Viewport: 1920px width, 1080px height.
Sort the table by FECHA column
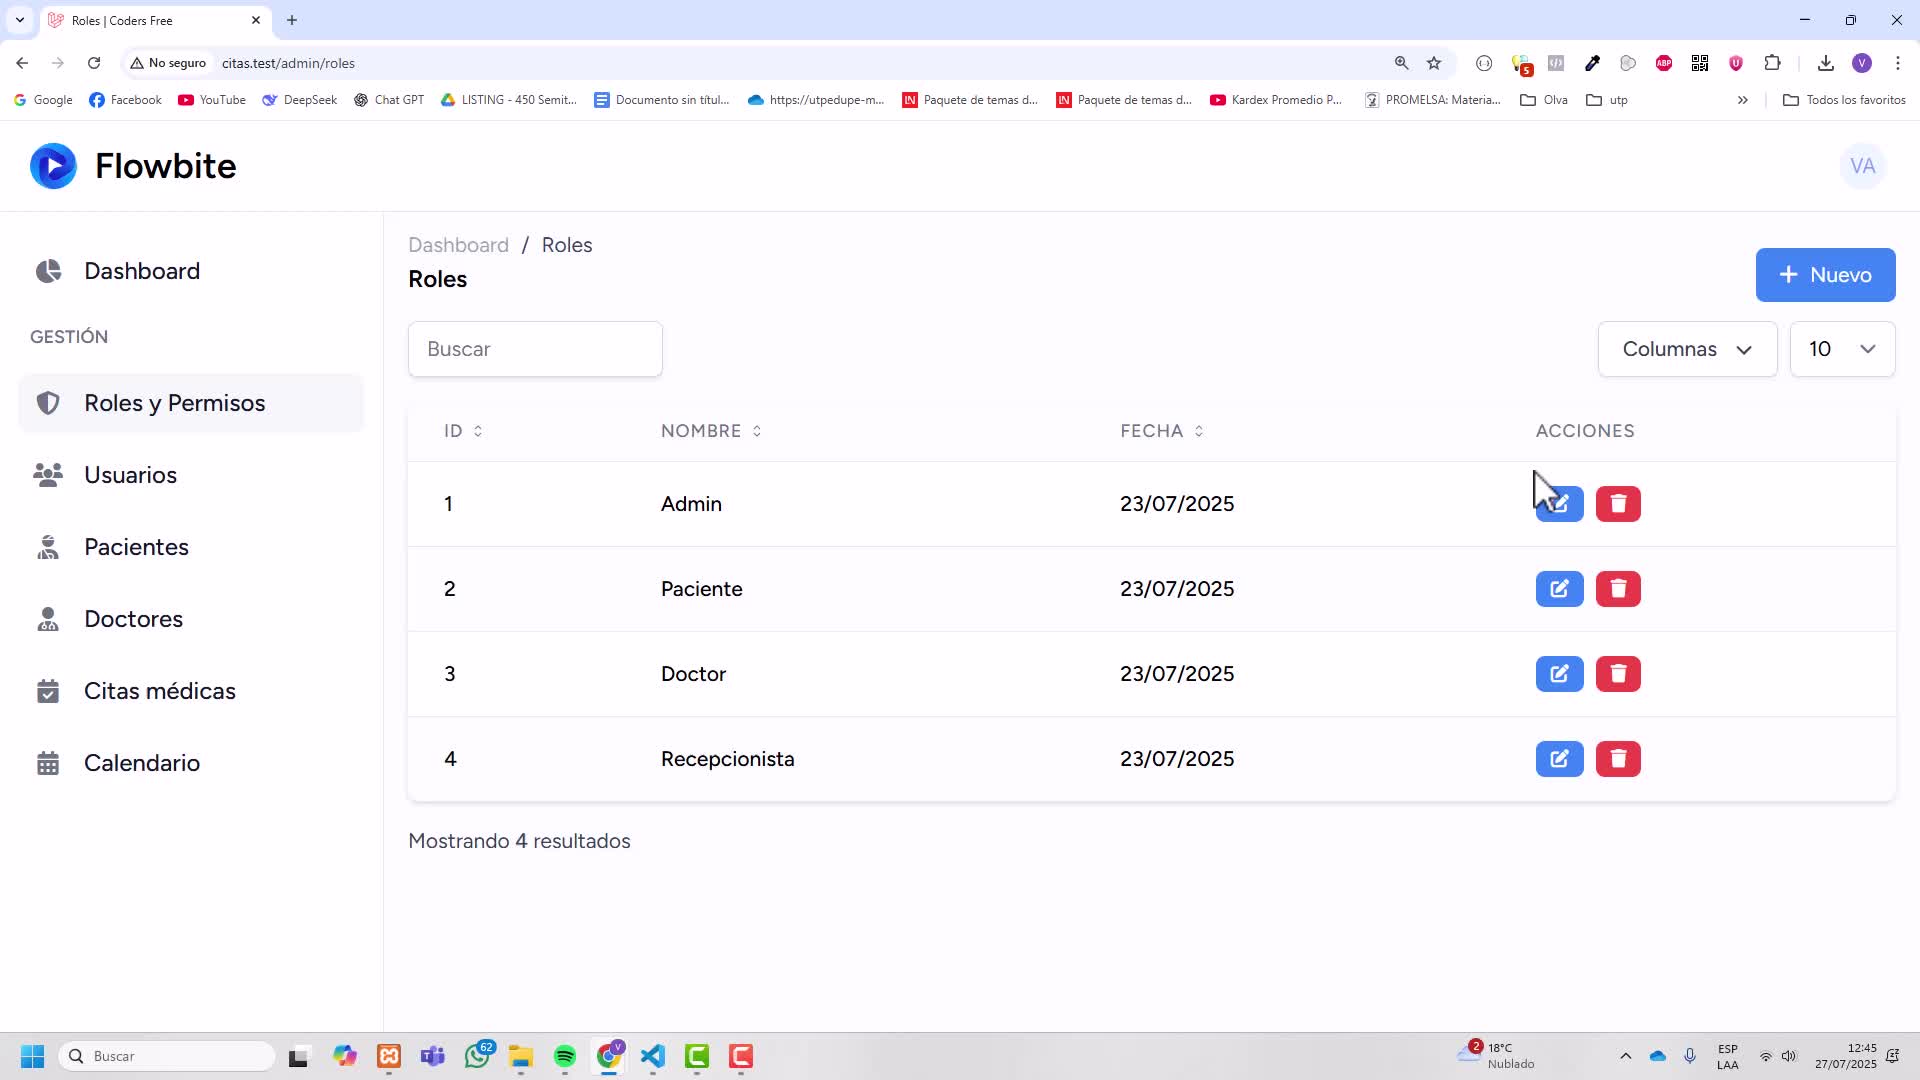pyautogui.click(x=1162, y=431)
